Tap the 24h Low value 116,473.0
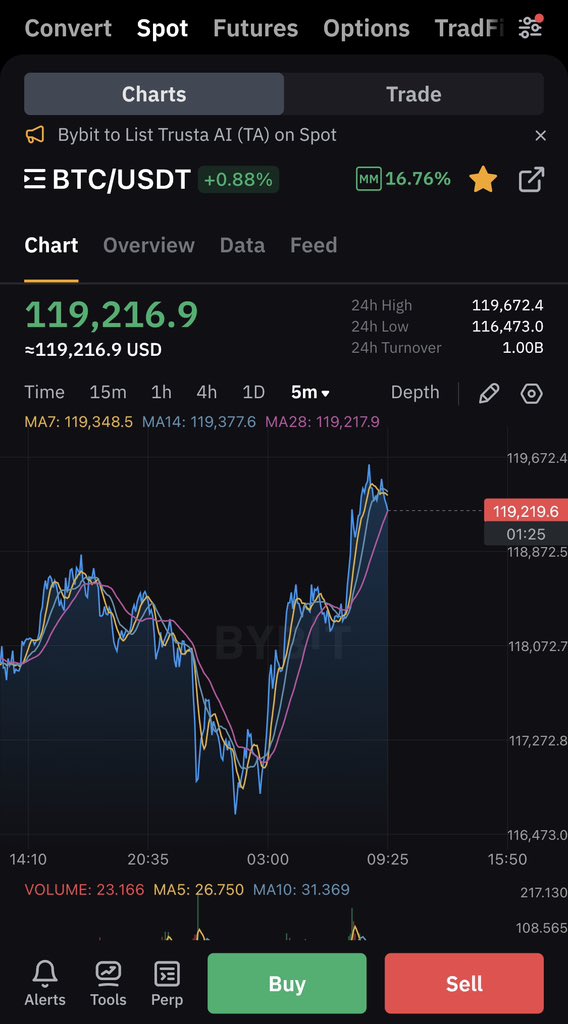The width and height of the screenshot is (568, 1024). [507, 326]
